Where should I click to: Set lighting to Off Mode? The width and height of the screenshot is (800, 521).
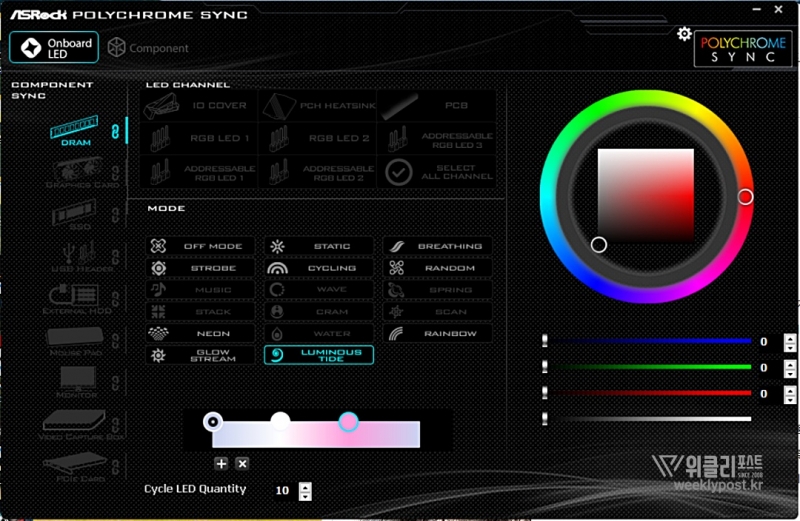tap(200, 246)
